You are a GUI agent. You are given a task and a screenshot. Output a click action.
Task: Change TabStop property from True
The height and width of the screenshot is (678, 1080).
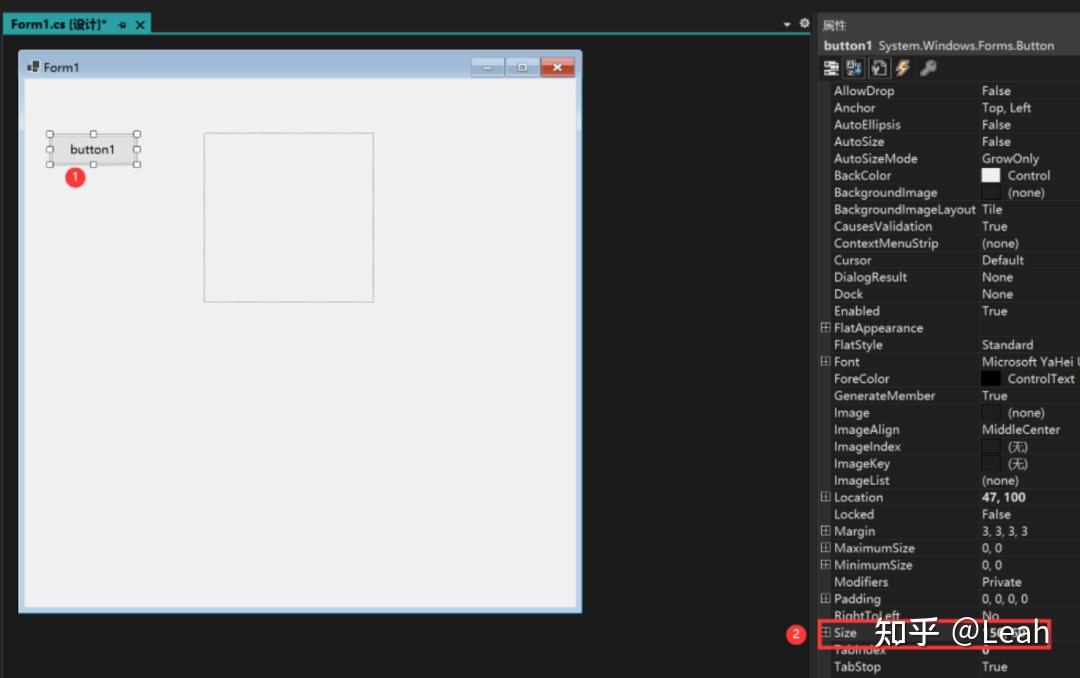pos(1000,666)
